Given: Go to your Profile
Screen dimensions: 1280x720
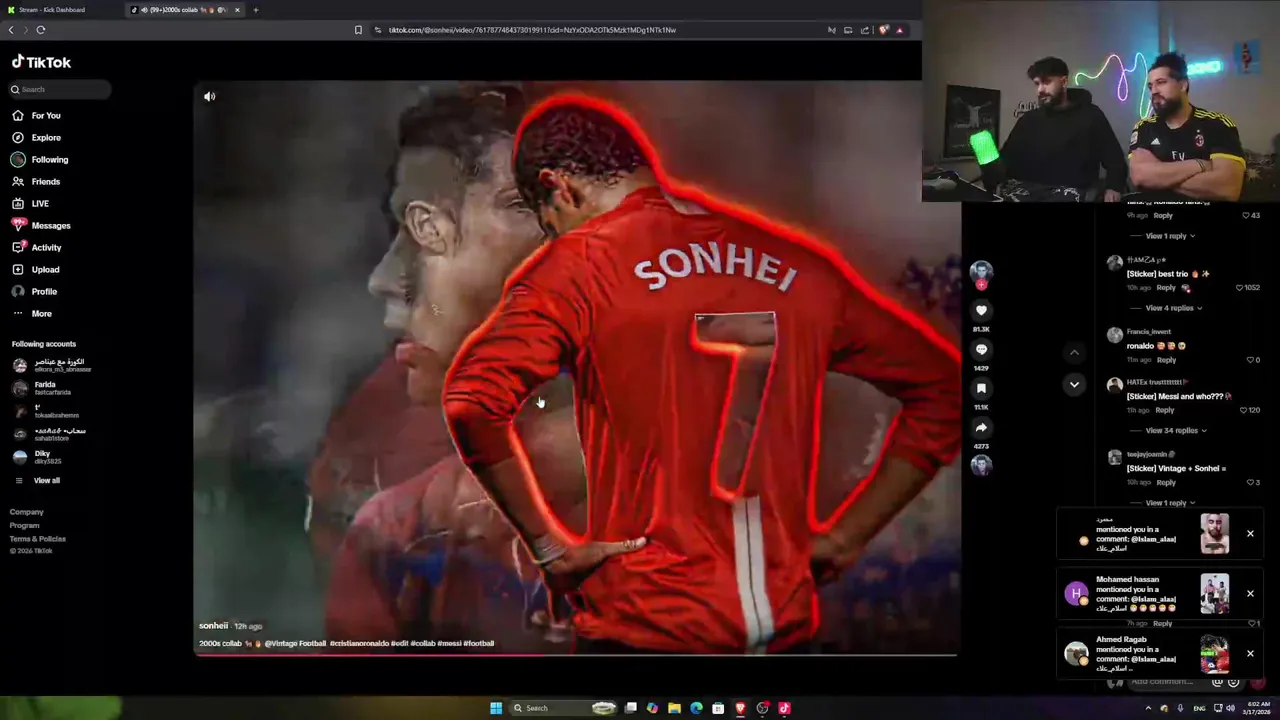Looking at the screenshot, I should 34,292.
